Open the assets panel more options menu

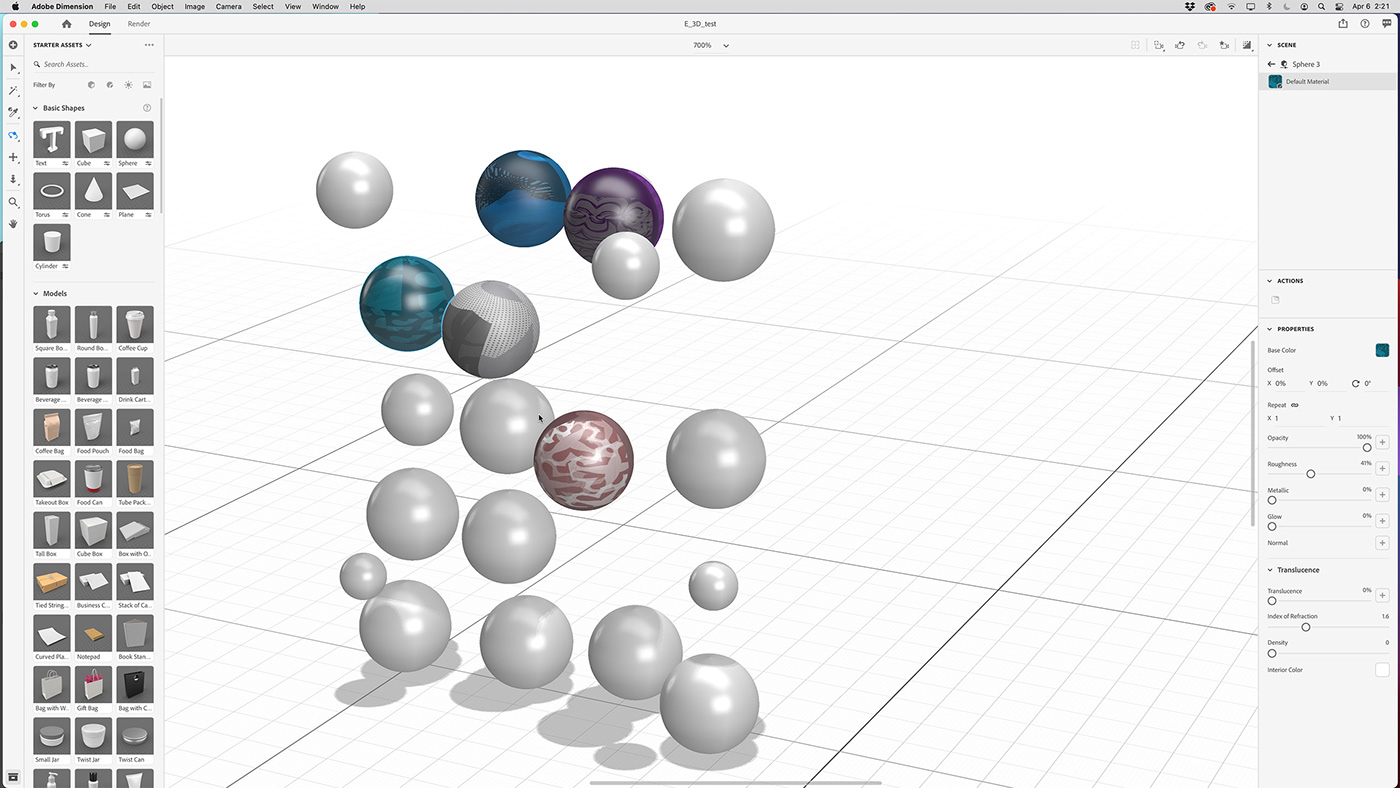point(149,45)
